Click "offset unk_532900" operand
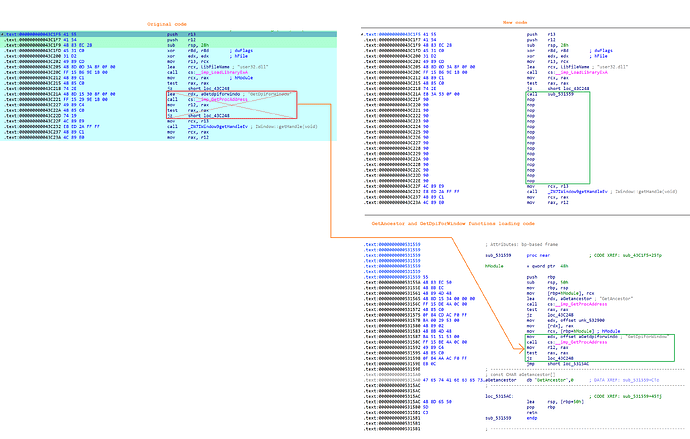This screenshot has height=439, width=690. click(x=580, y=320)
